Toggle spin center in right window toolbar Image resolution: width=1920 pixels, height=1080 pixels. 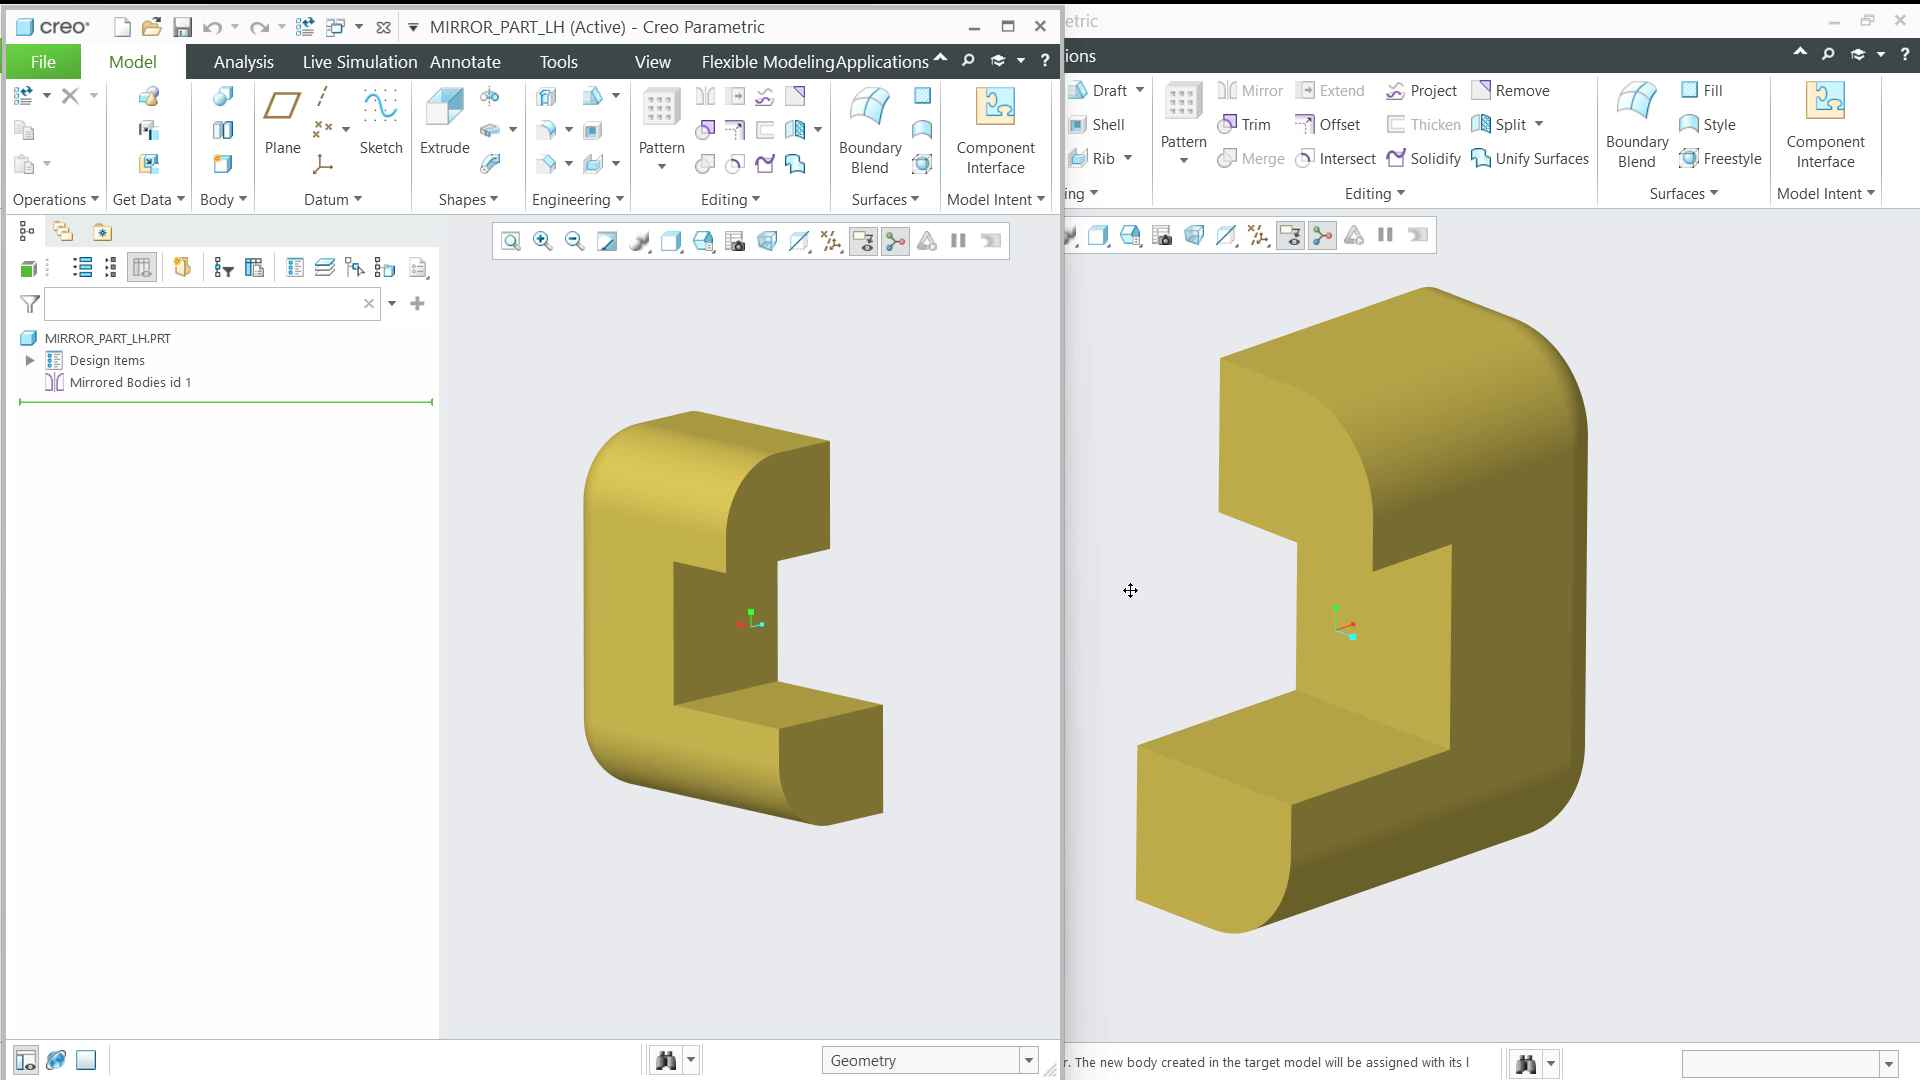(1323, 235)
